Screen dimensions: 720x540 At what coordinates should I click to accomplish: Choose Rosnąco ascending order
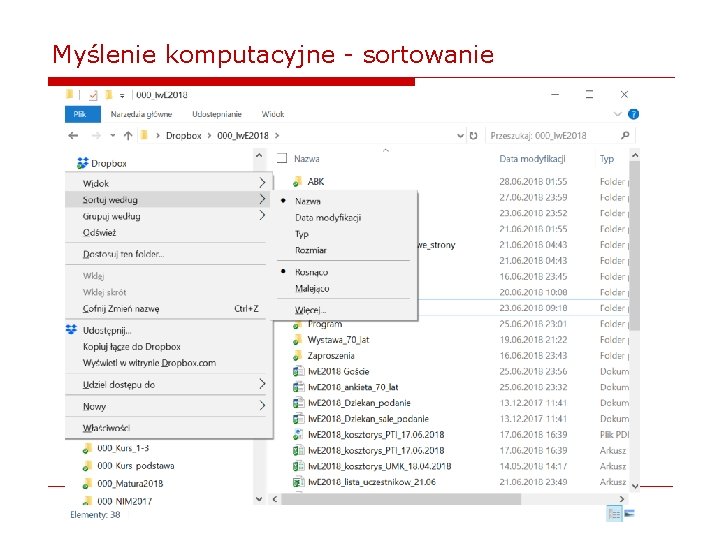click(x=312, y=272)
